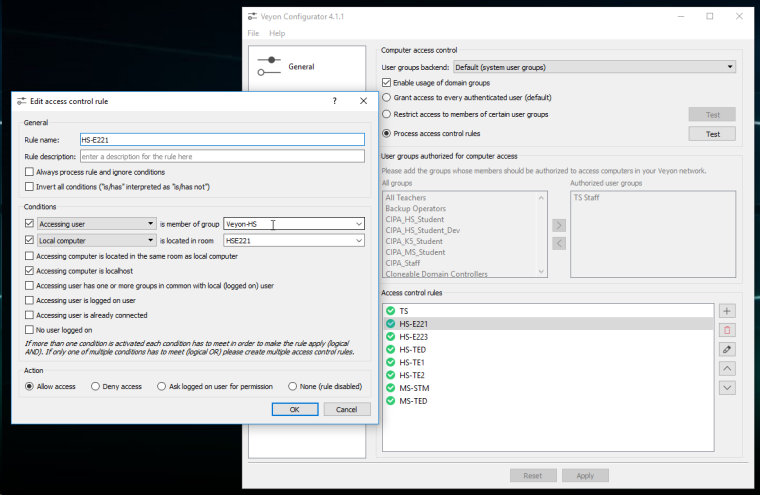
Task: Edit the selected access control rule
Action: pos(727,349)
